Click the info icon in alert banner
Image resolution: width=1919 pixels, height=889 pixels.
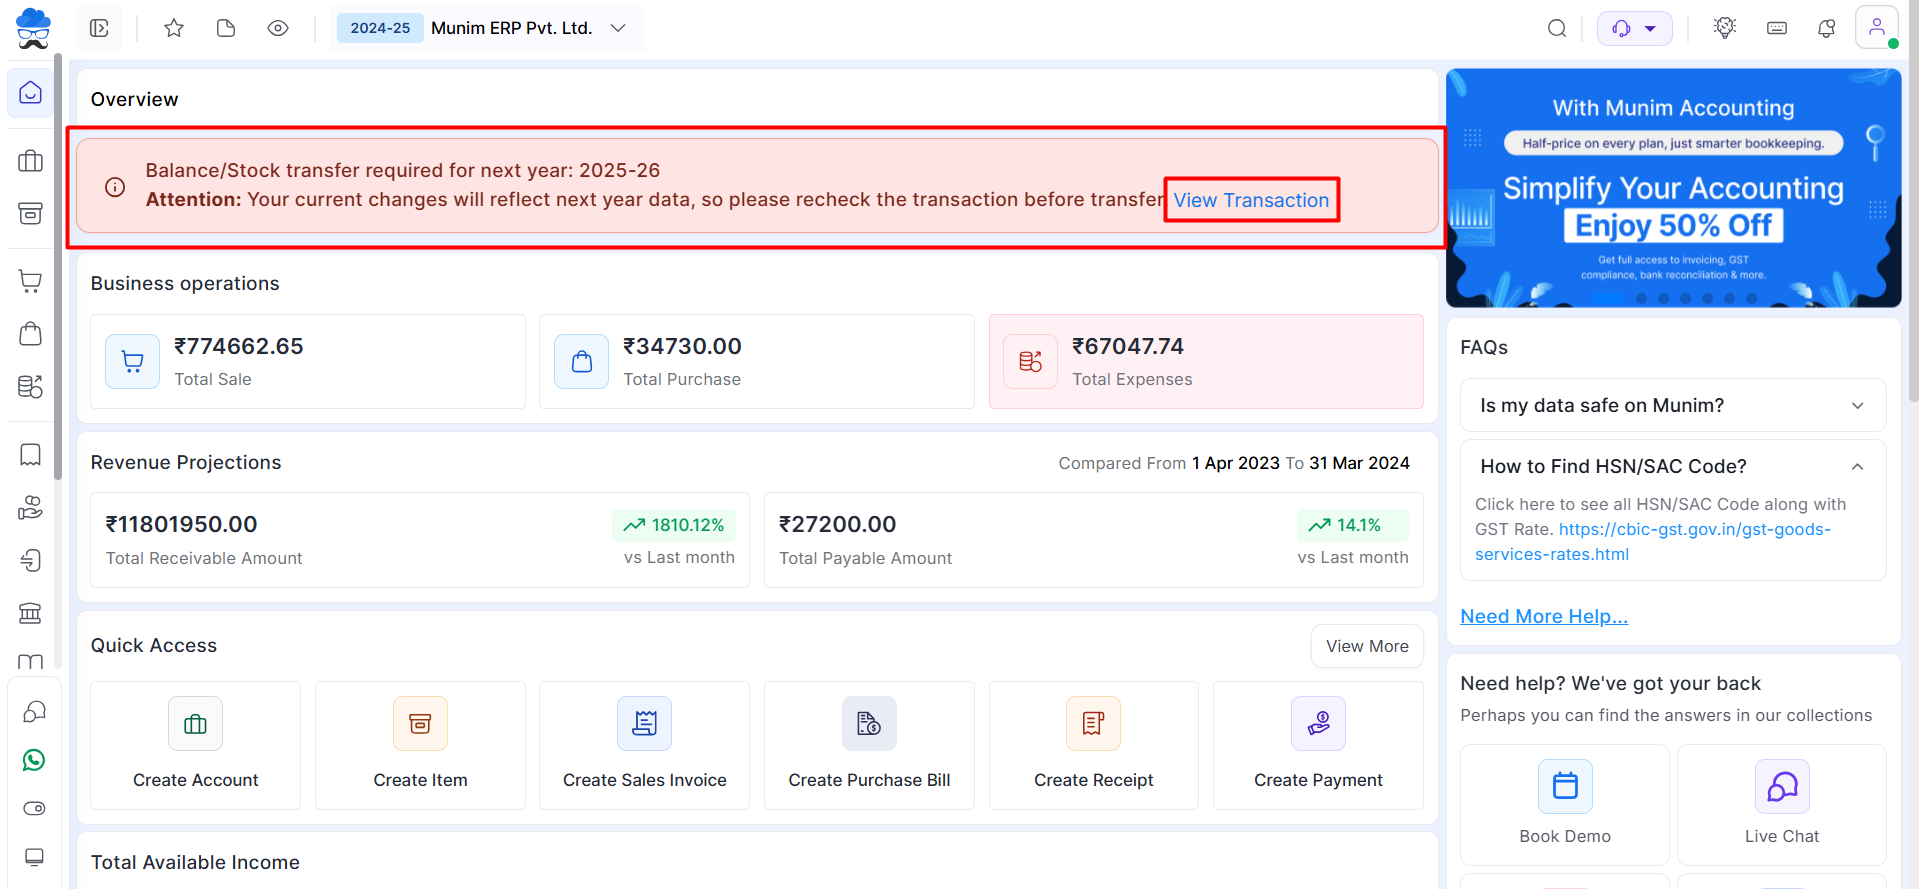tap(115, 187)
